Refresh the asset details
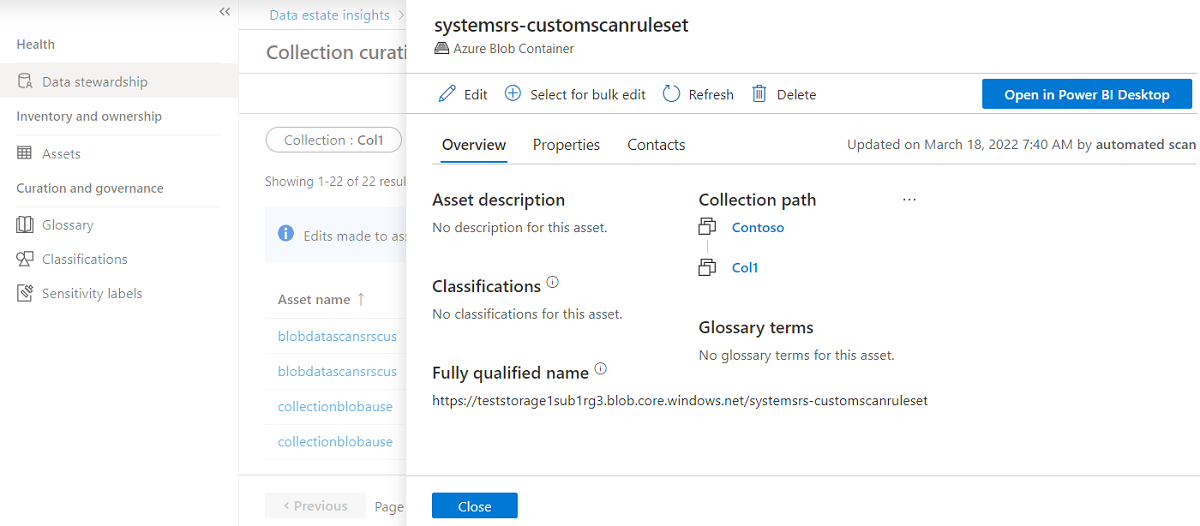The image size is (1200, 526). click(x=698, y=94)
